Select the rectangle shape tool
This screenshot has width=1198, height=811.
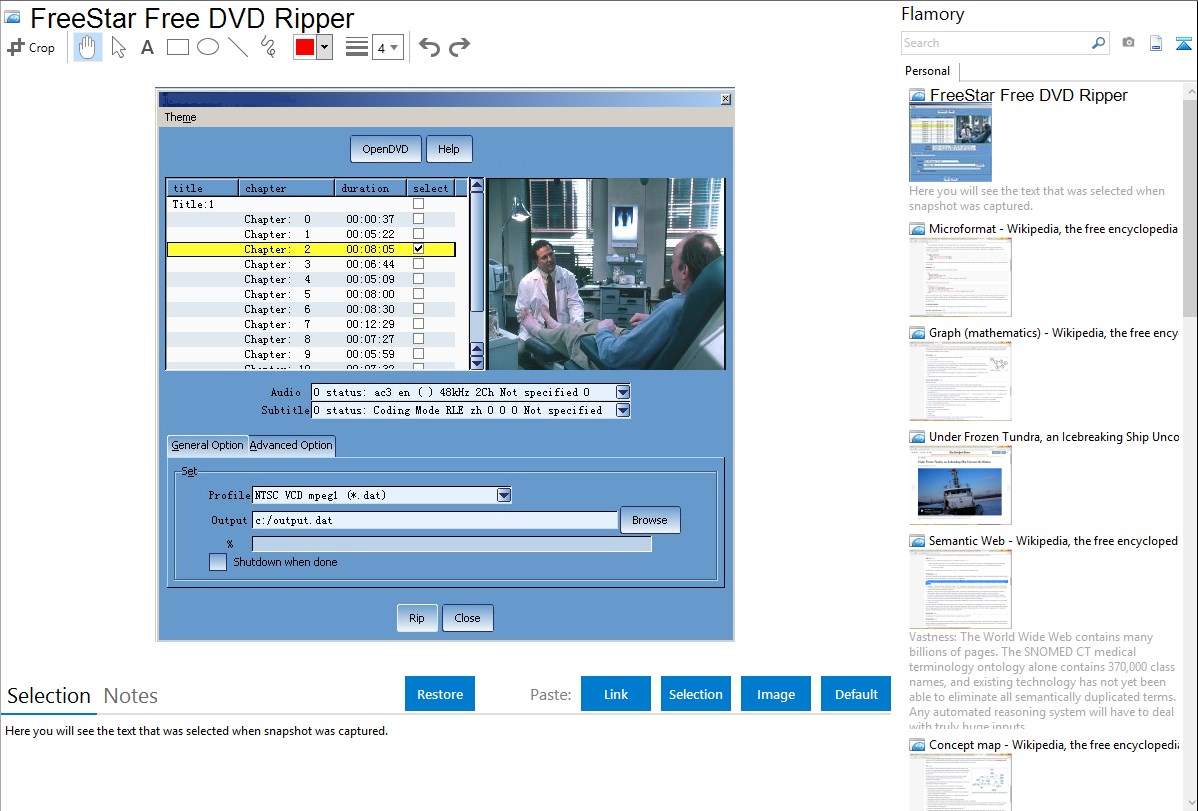177,47
